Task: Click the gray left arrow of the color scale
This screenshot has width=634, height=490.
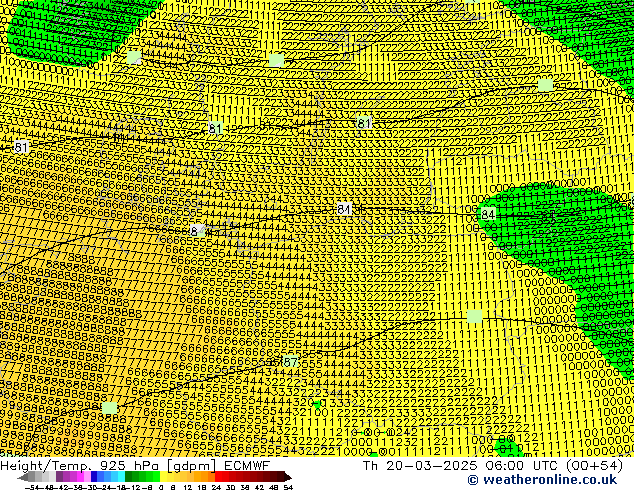Action: tap(22, 477)
